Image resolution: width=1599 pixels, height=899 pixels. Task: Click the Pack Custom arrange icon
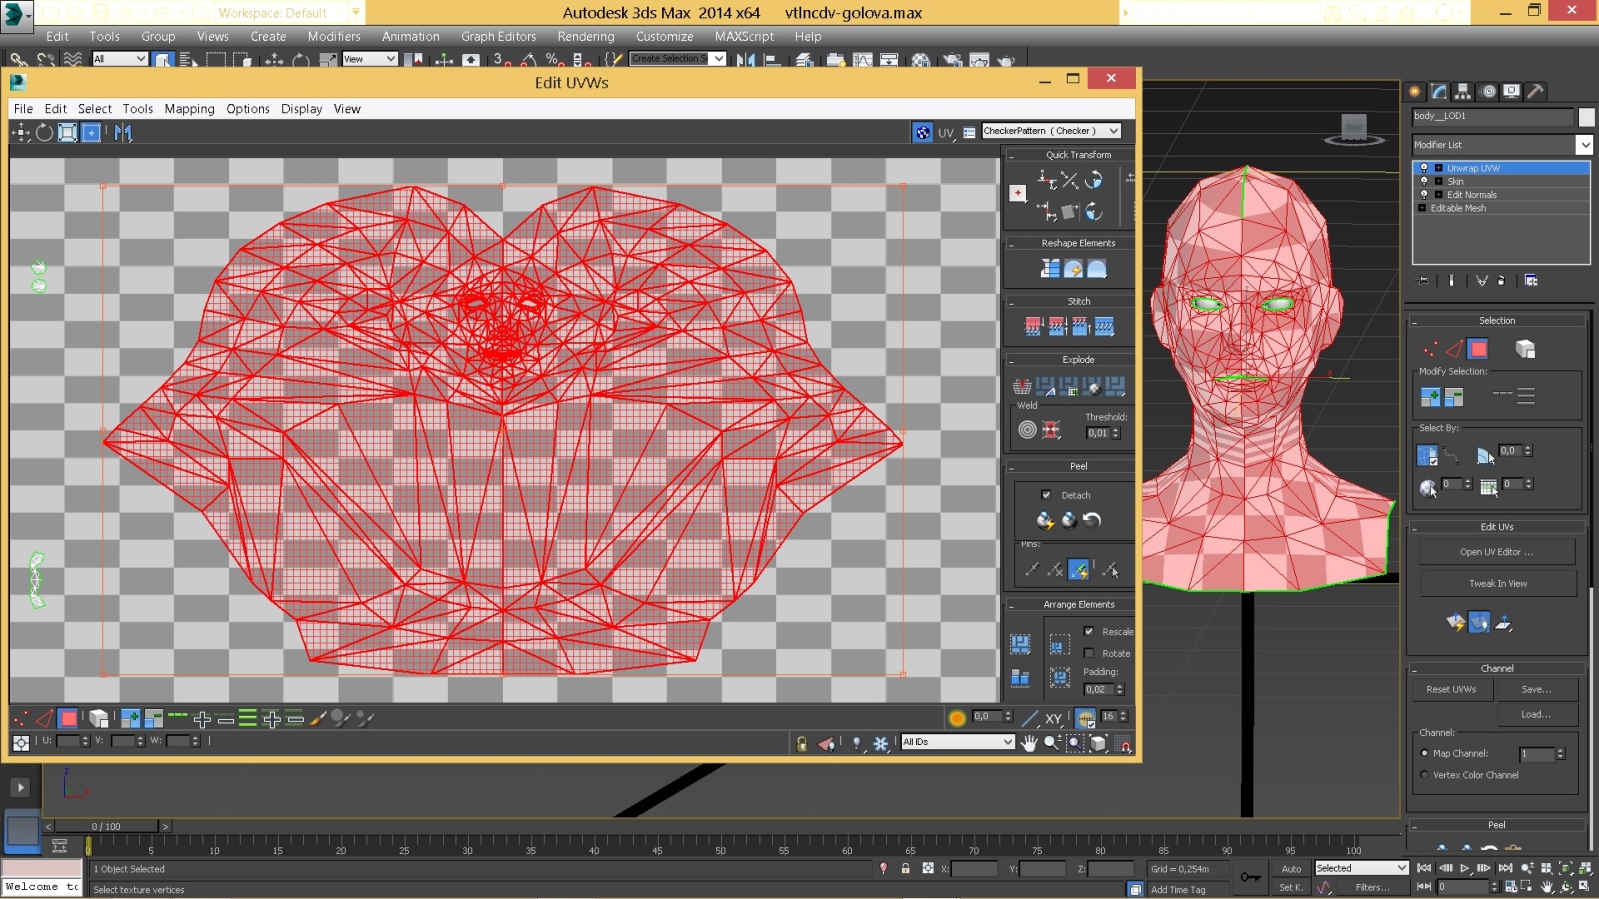click(x=1020, y=643)
